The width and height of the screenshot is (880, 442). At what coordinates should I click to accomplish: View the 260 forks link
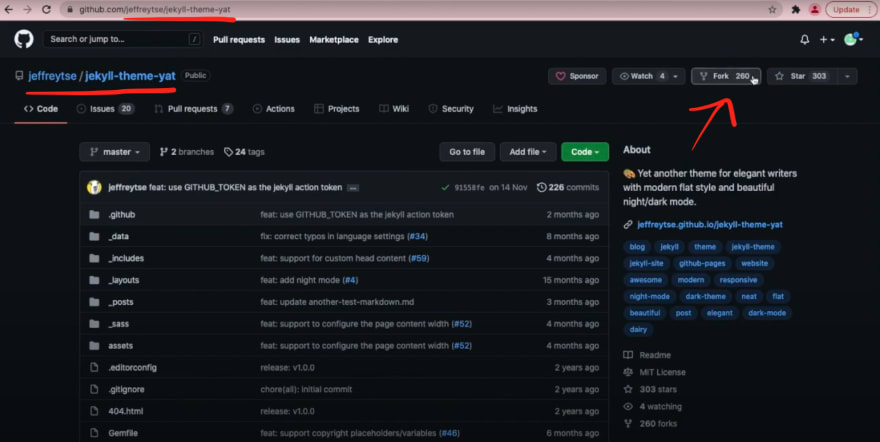click(658, 424)
